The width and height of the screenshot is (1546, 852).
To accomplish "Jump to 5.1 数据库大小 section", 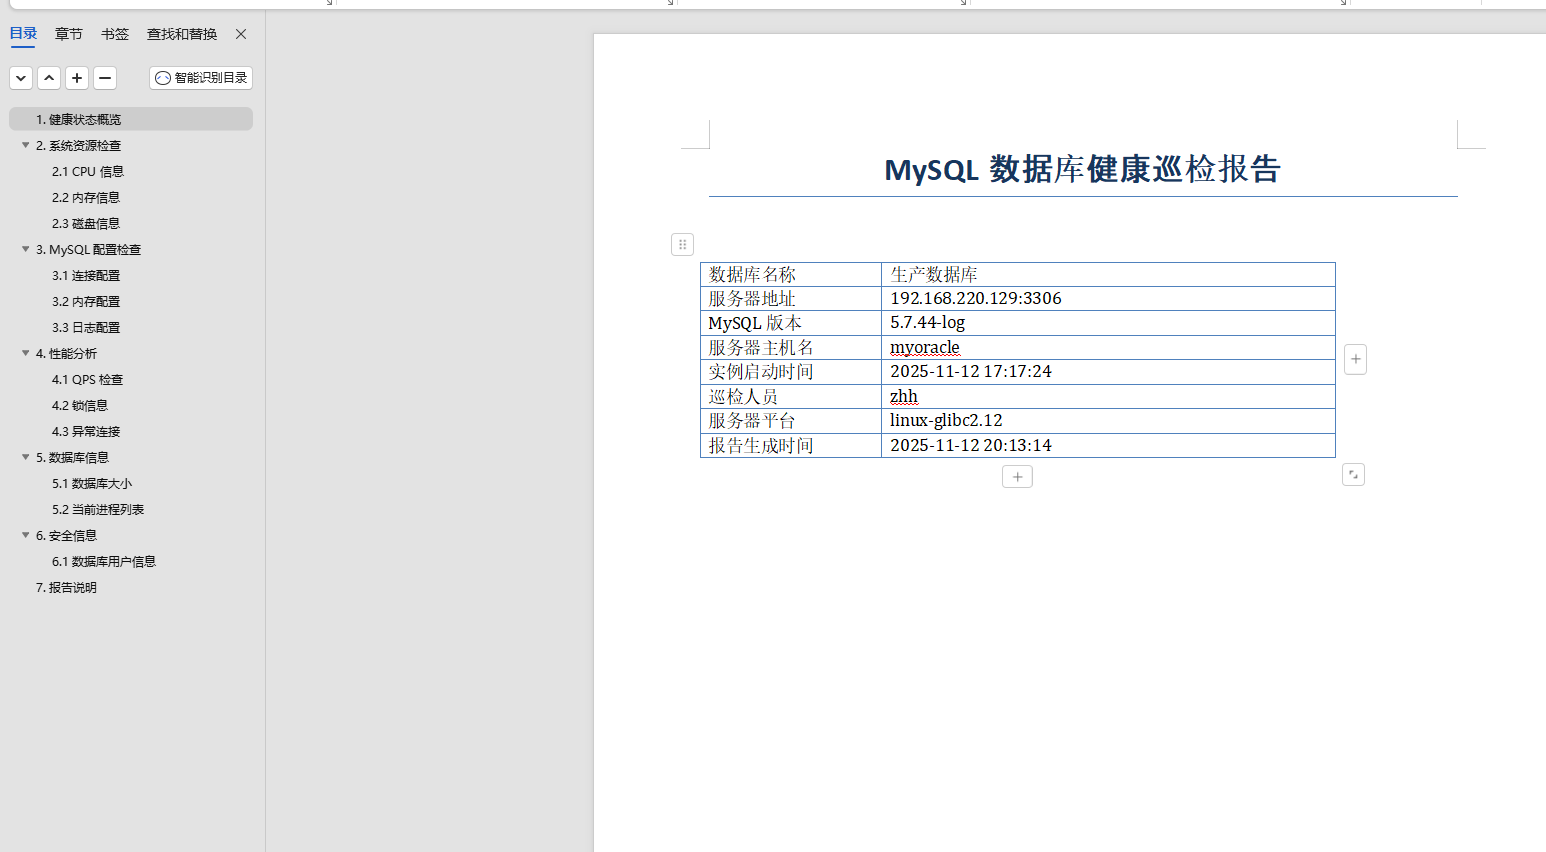I will tap(92, 484).
